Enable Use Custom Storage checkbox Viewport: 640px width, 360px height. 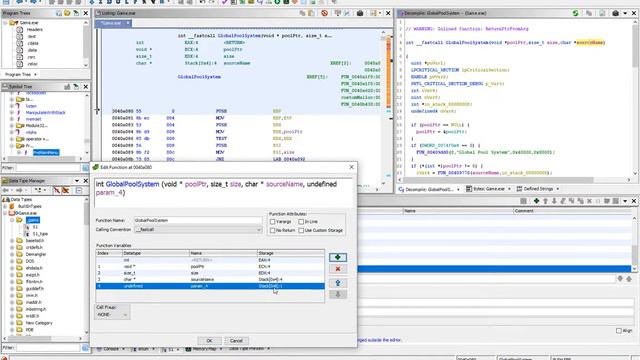(x=301, y=231)
